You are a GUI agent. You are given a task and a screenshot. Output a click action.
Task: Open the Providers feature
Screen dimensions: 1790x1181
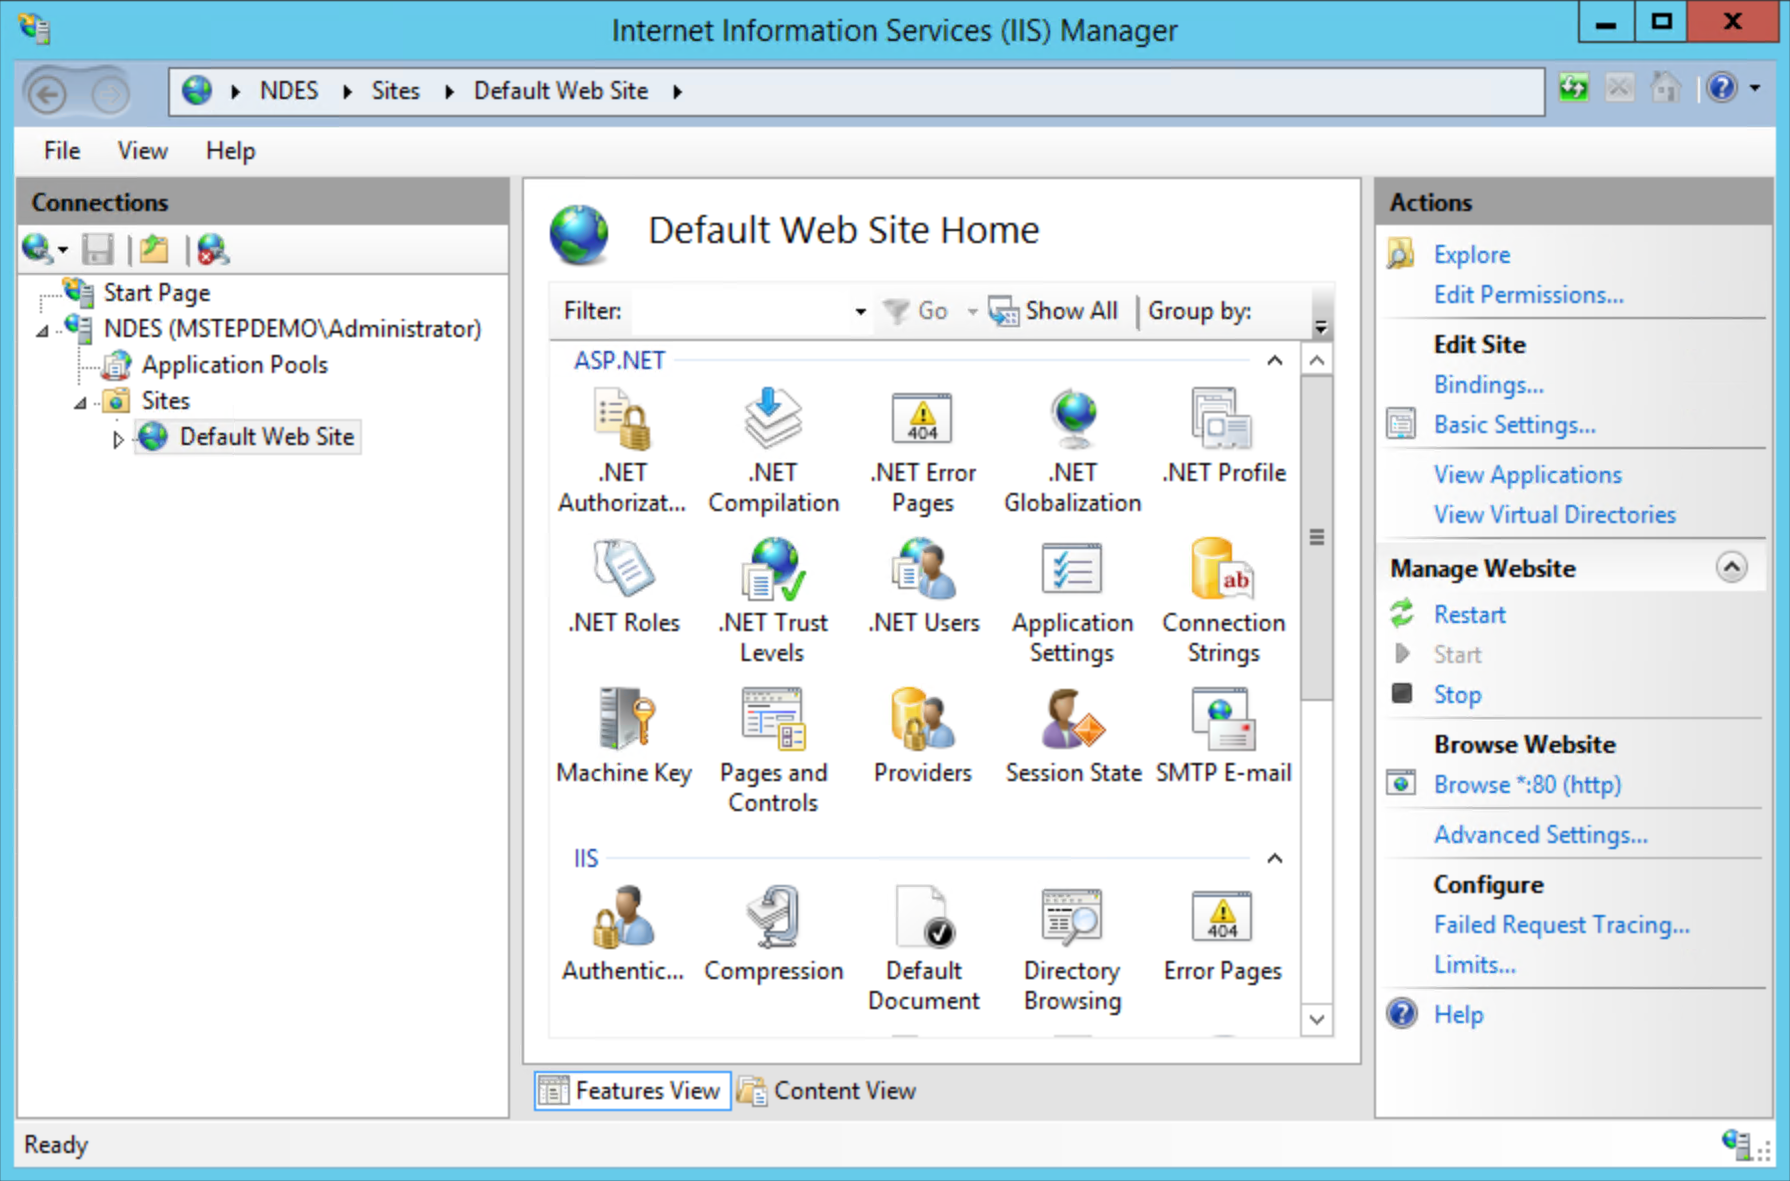(922, 737)
